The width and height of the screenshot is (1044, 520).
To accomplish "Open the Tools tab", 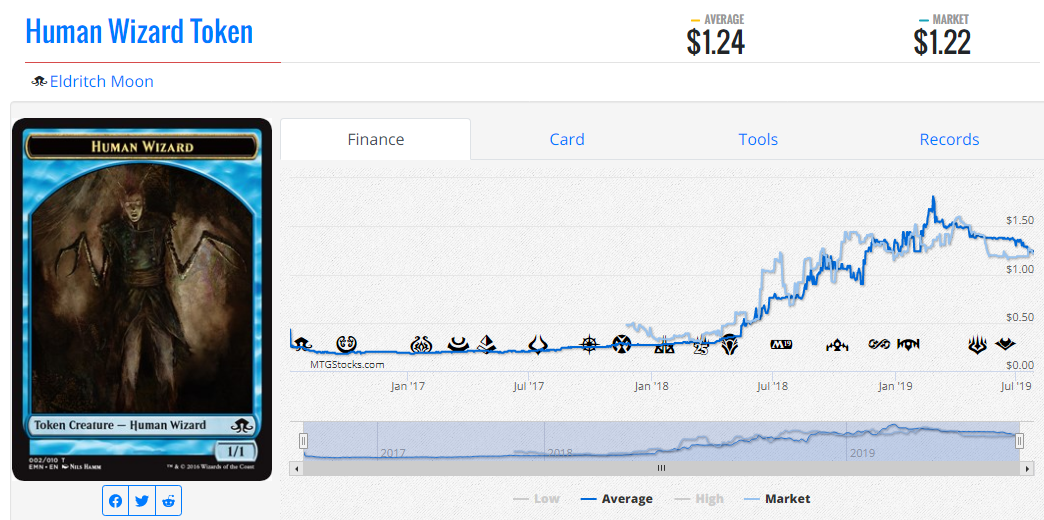I will pos(758,139).
